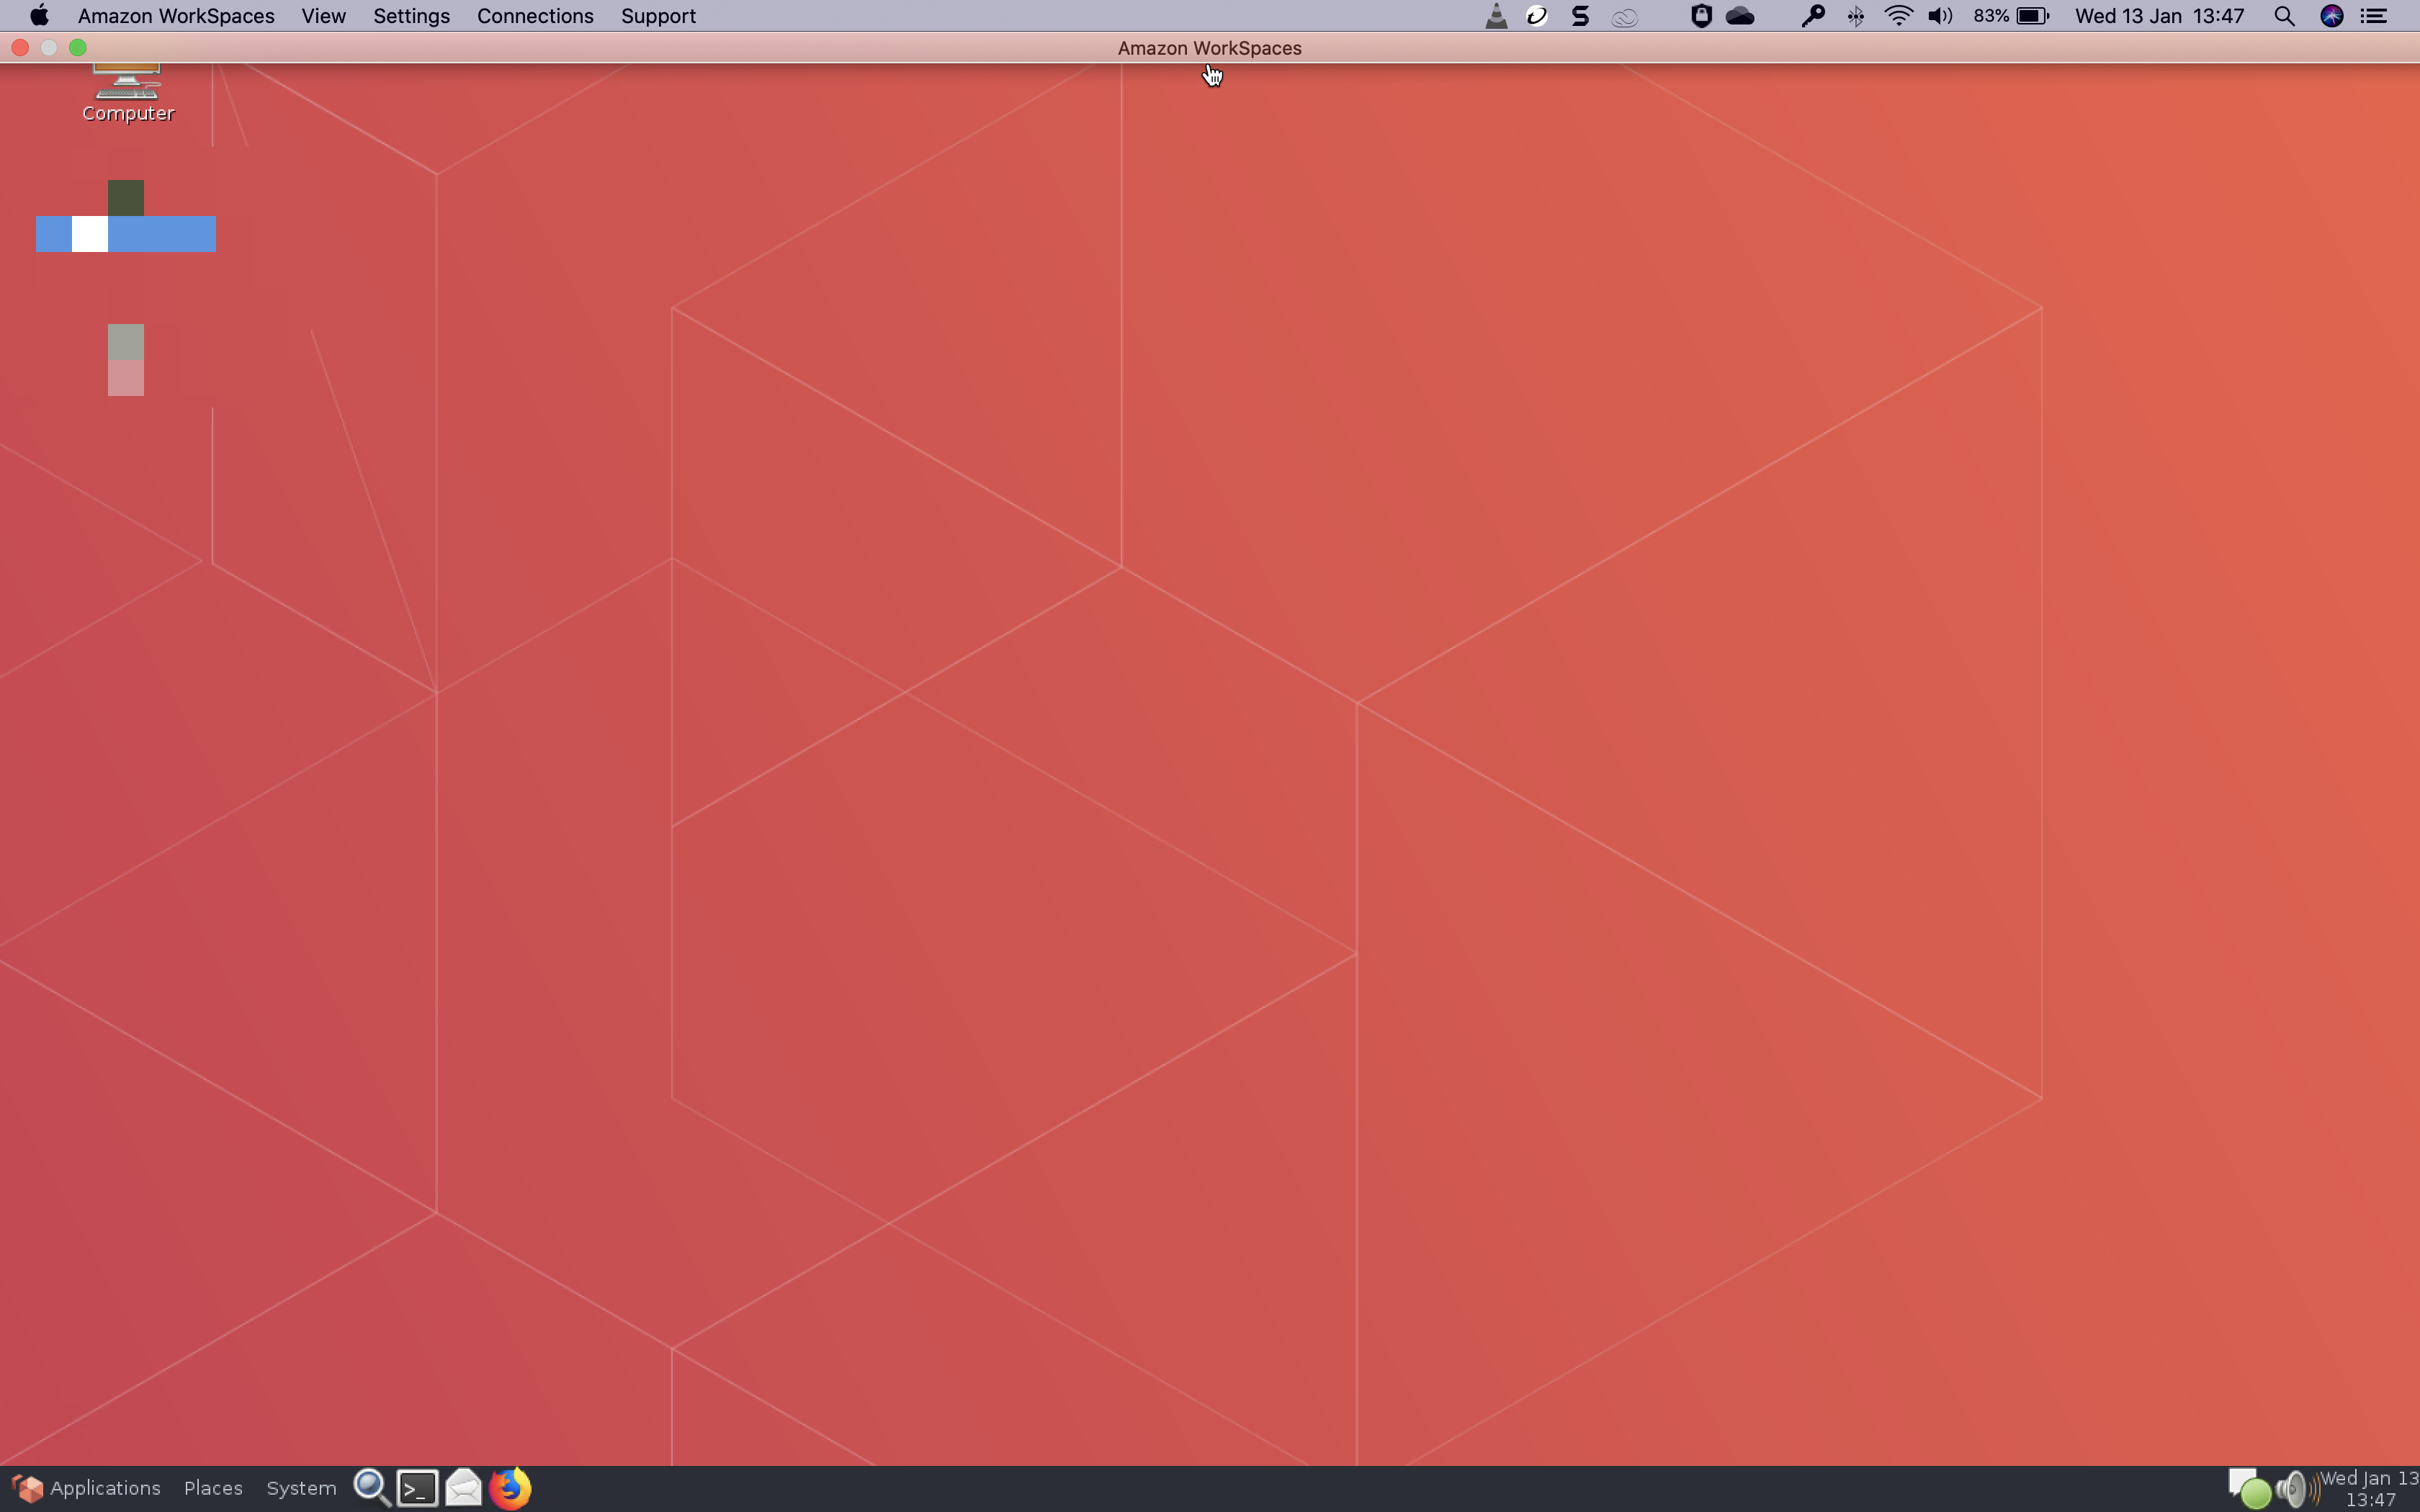This screenshot has height=1512, width=2420.
Task: Click the black S menu bar icon
Action: pos(1580,16)
